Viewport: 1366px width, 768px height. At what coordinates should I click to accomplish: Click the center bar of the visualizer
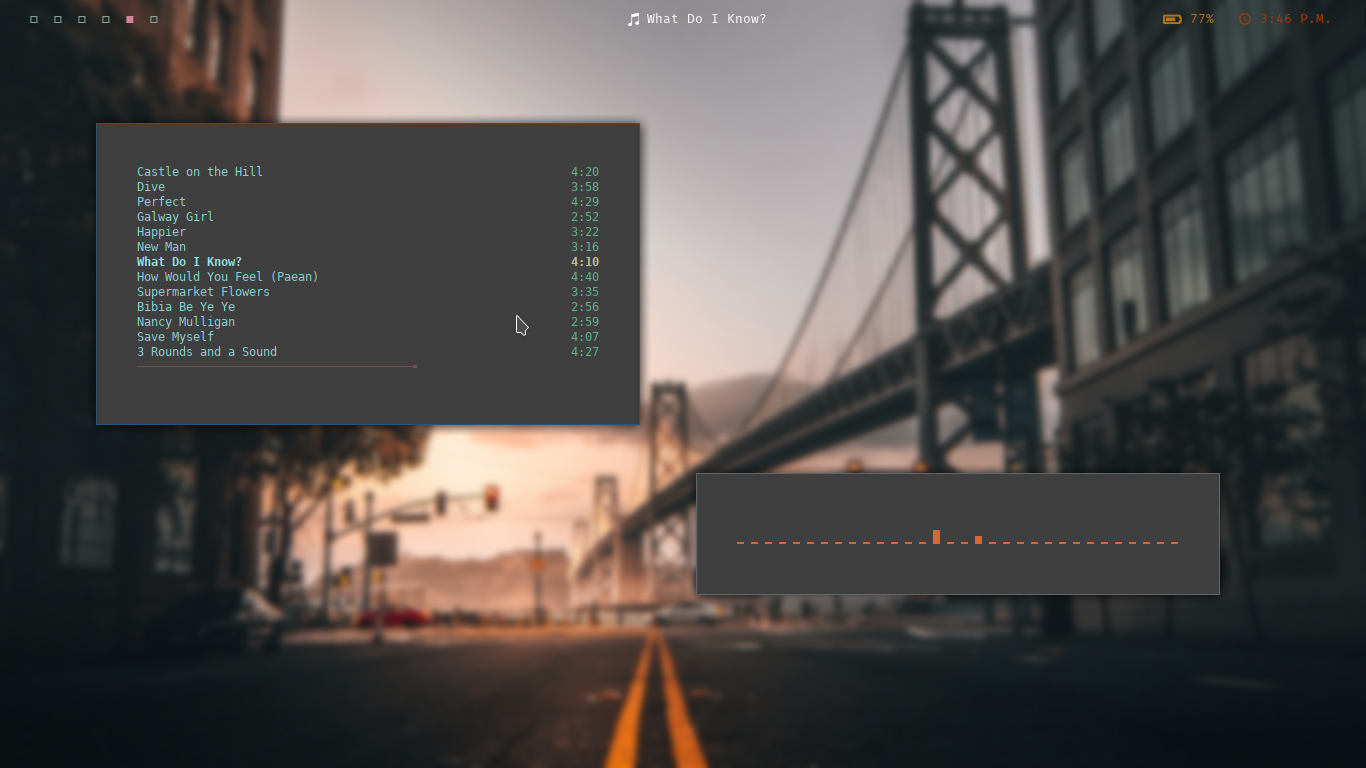coord(936,536)
